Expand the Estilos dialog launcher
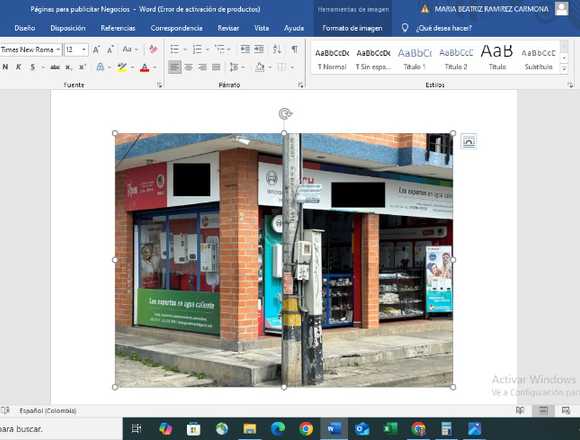This screenshot has height=440, width=580. click(571, 85)
